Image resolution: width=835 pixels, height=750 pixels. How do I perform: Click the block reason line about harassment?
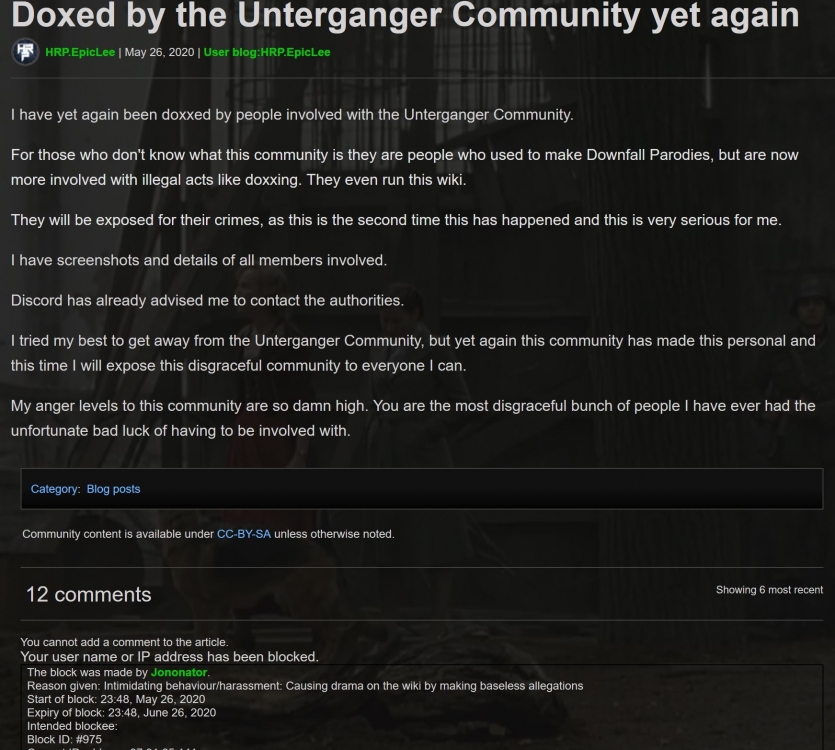(305, 686)
